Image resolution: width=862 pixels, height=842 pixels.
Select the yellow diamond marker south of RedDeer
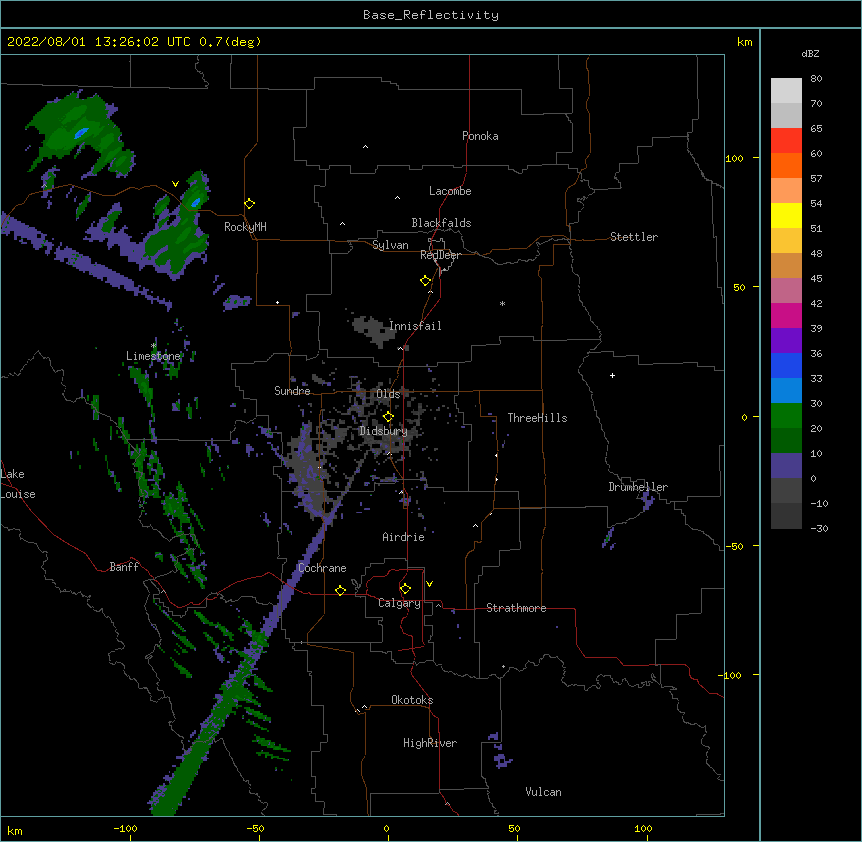pos(426,281)
